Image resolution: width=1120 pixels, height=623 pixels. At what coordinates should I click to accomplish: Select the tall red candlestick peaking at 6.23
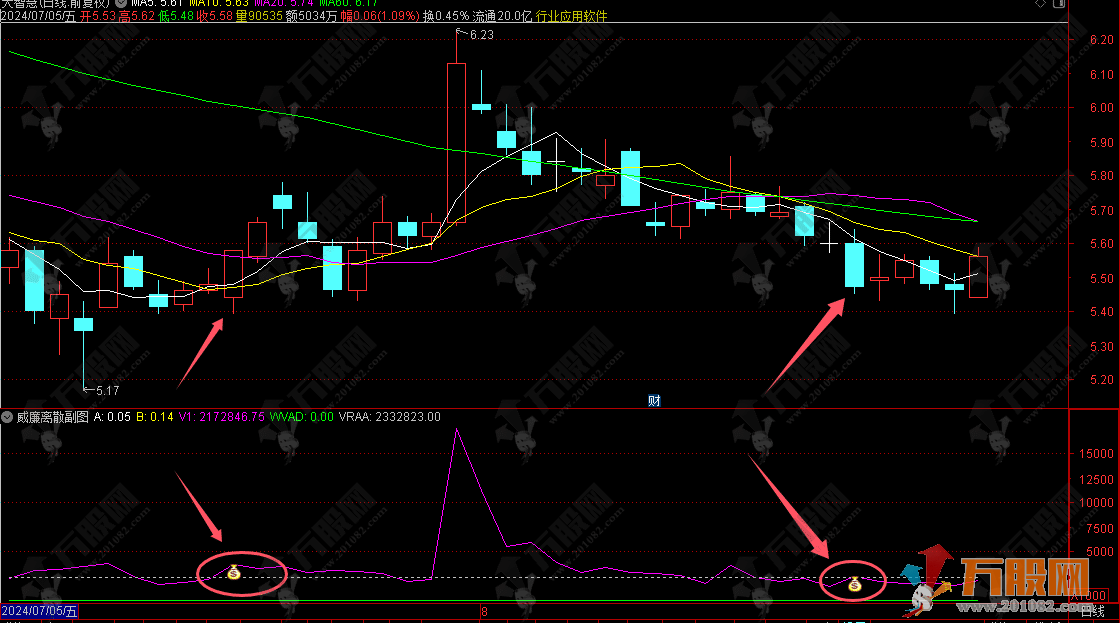(x=456, y=142)
